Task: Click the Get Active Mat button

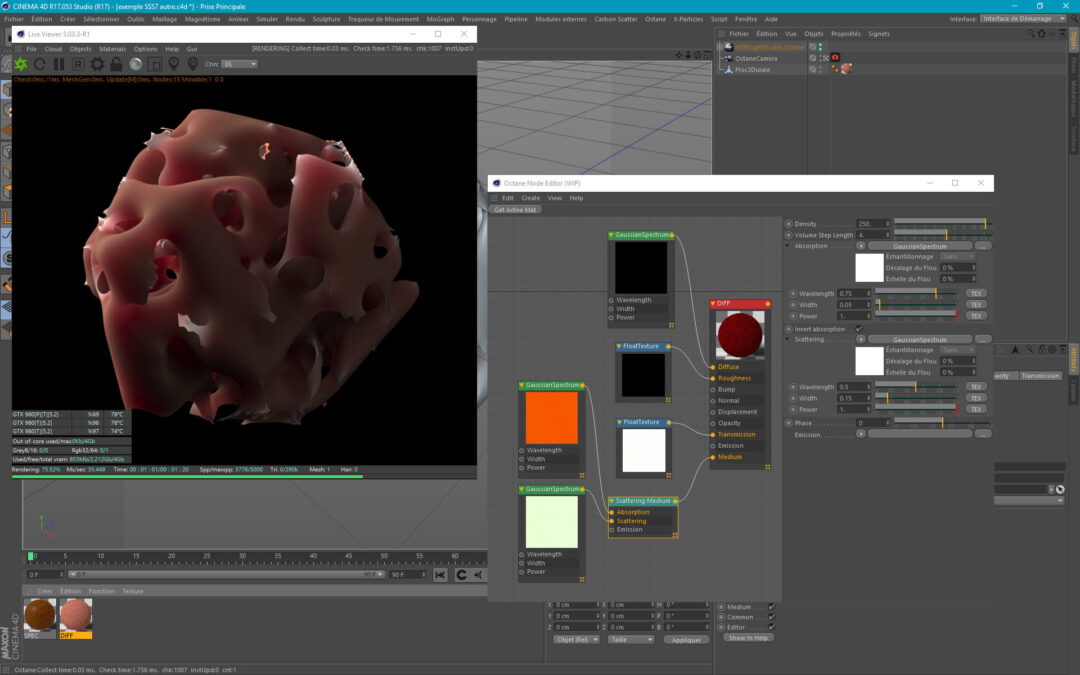Action: click(516, 210)
